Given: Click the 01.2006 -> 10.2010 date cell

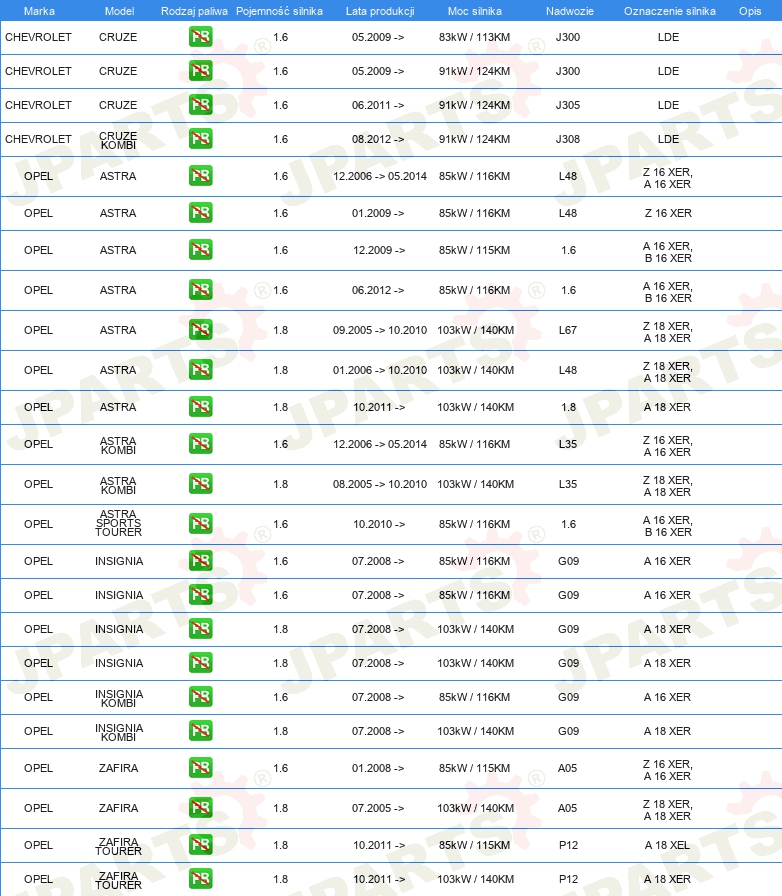Looking at the screenshot, I should point(380,370).
